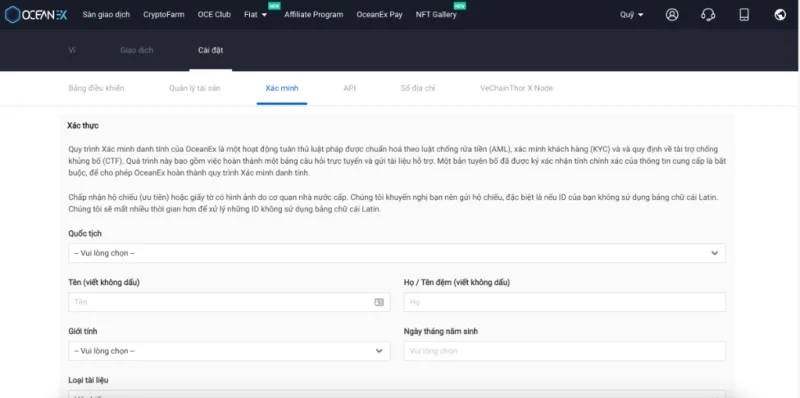Click the OceanEx logo
This screenshot has height=398, width=800.
(36, 15)
